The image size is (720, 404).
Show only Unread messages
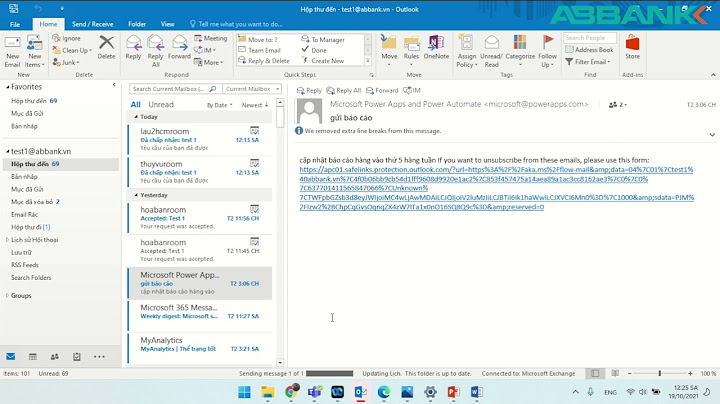click(x=161, y=105)
